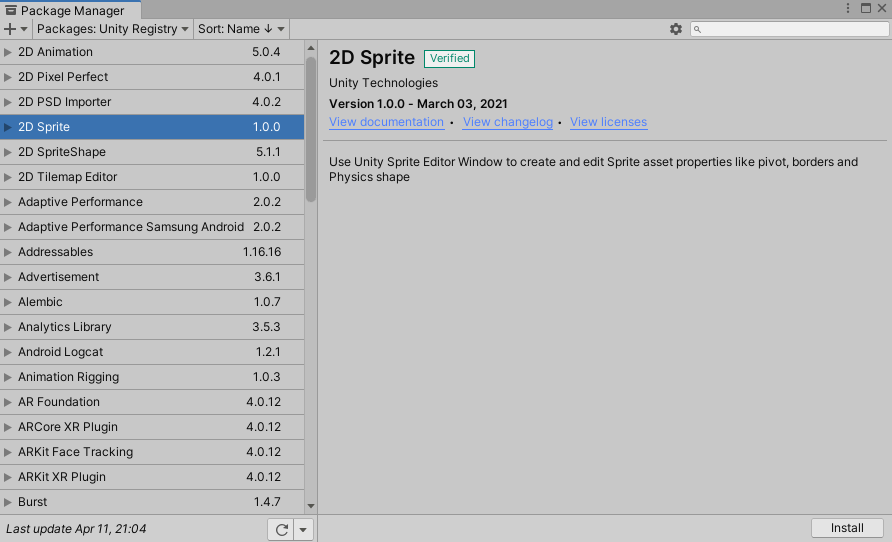
Task: Select 2D Tilemap Editor package
Action: [152, 177]
